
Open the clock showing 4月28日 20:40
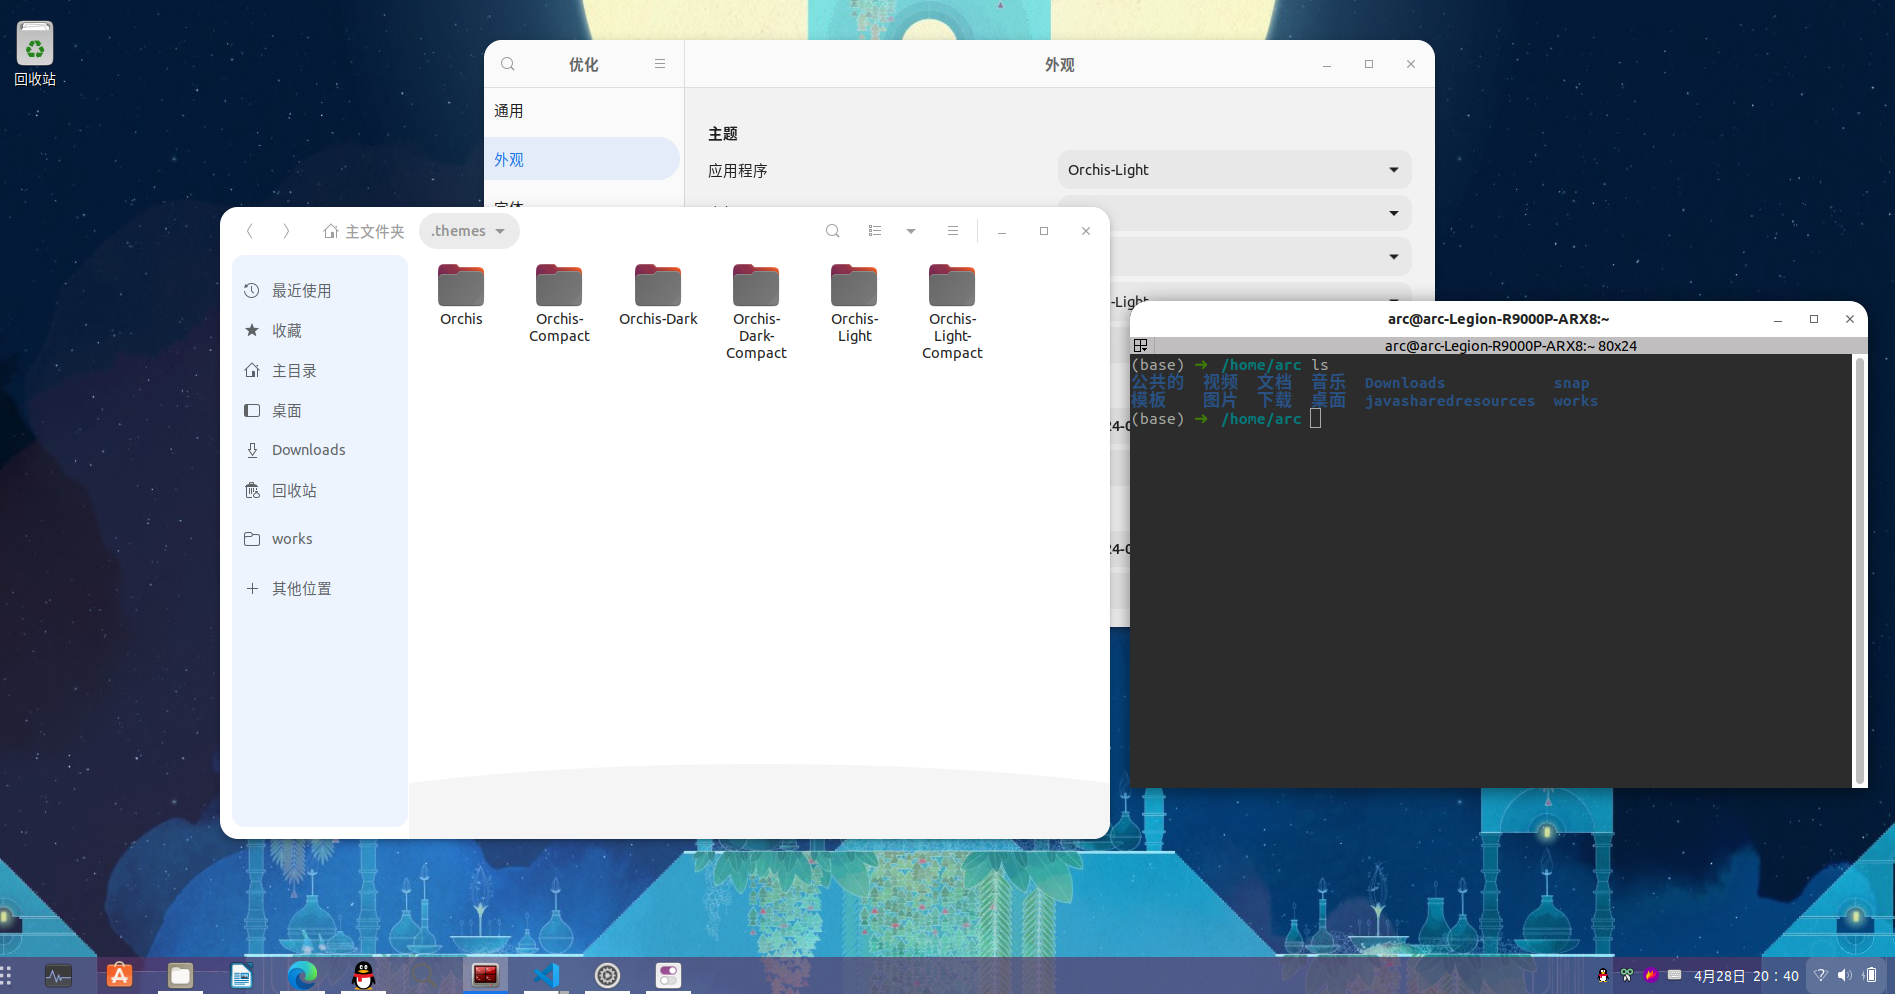pos(1746,976)
